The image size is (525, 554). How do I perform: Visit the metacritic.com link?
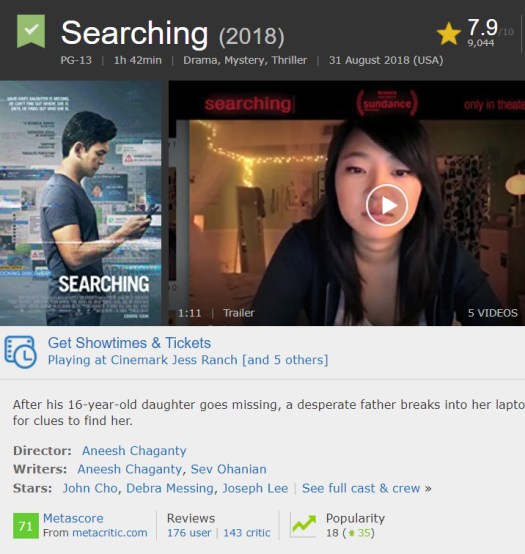click(110, 533)
